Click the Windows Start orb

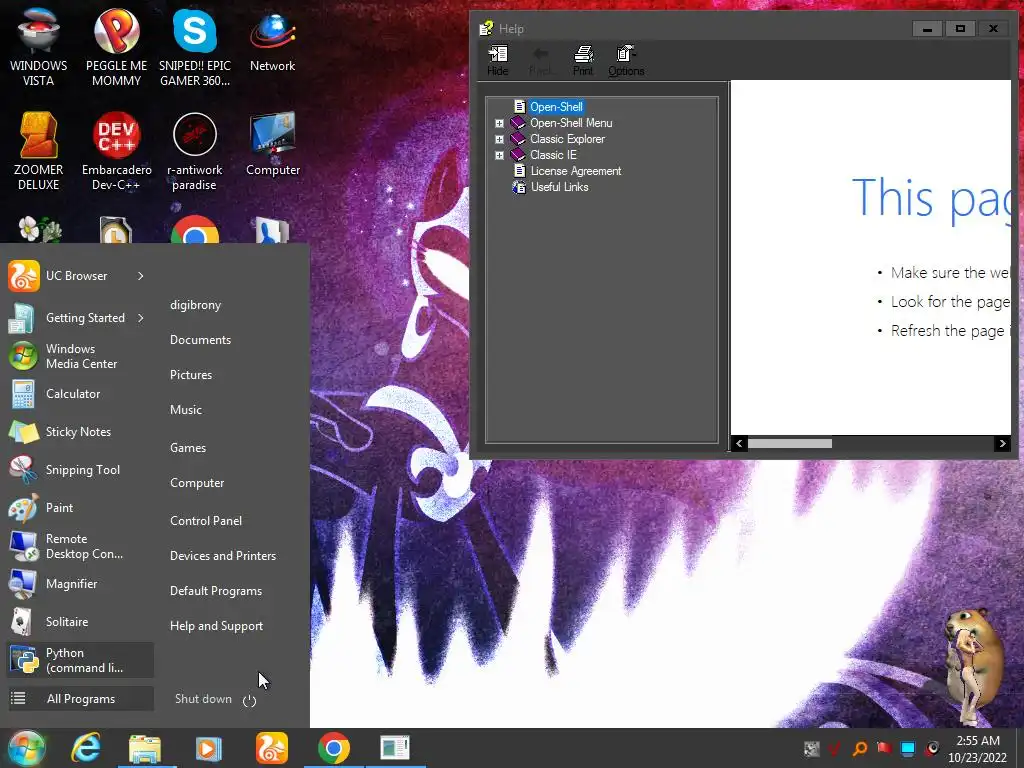(26, 748)
